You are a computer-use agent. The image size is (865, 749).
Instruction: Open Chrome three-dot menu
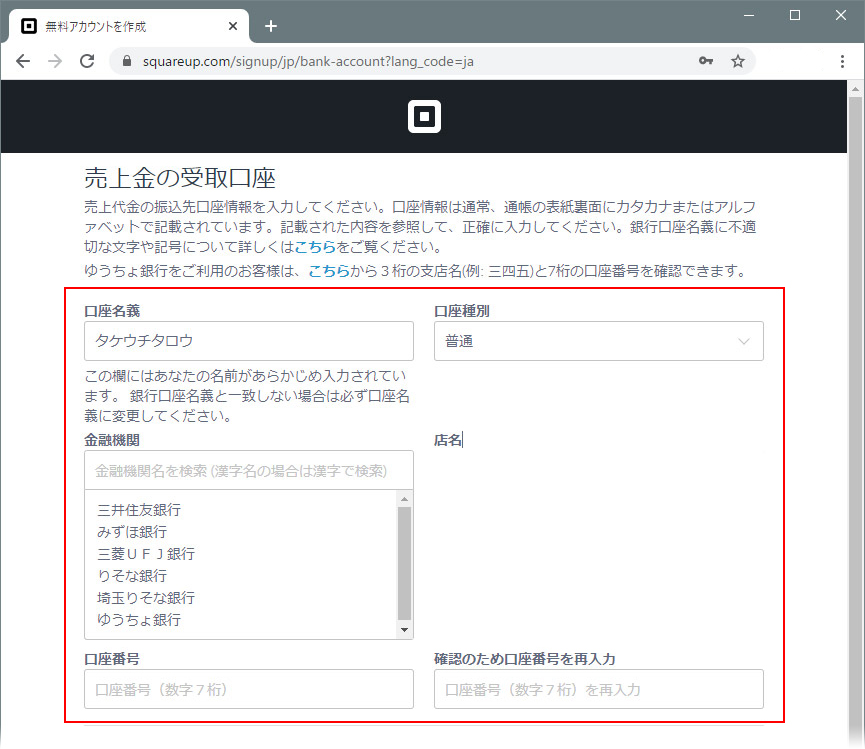(843, 61)
